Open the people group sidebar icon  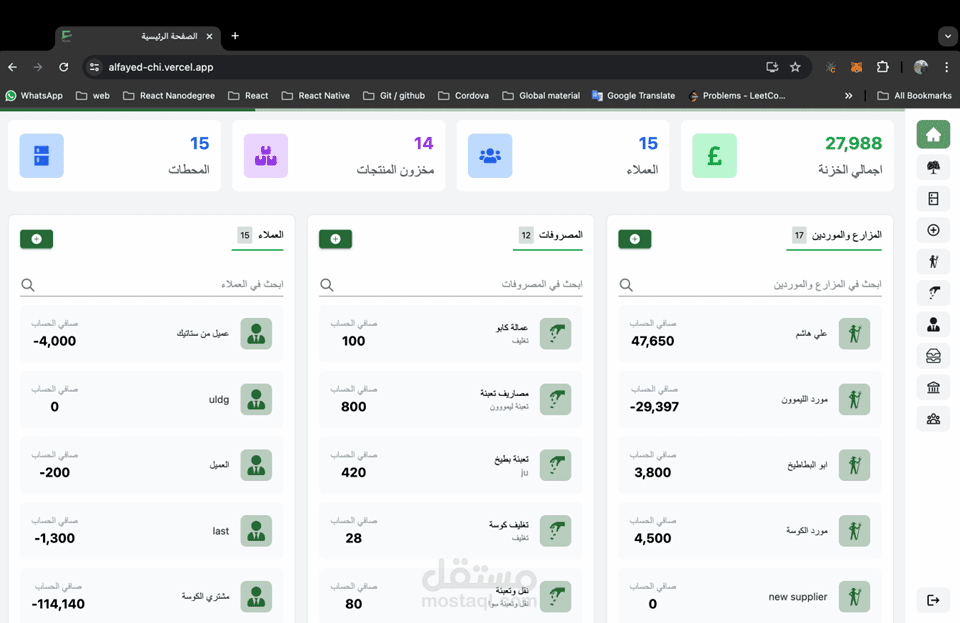coord(933,419)
